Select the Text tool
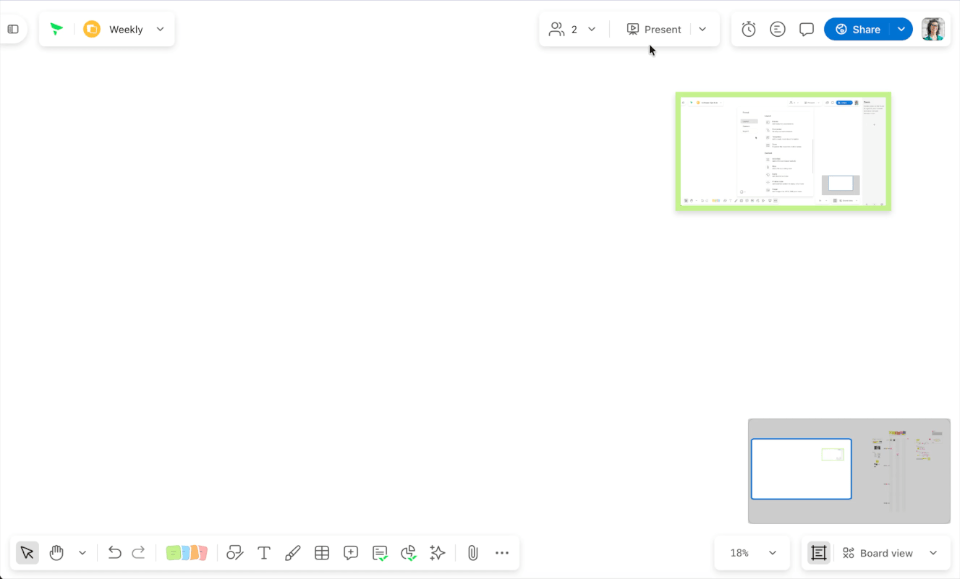The width and height of the screenshot is (960, 579). [264, 553]
